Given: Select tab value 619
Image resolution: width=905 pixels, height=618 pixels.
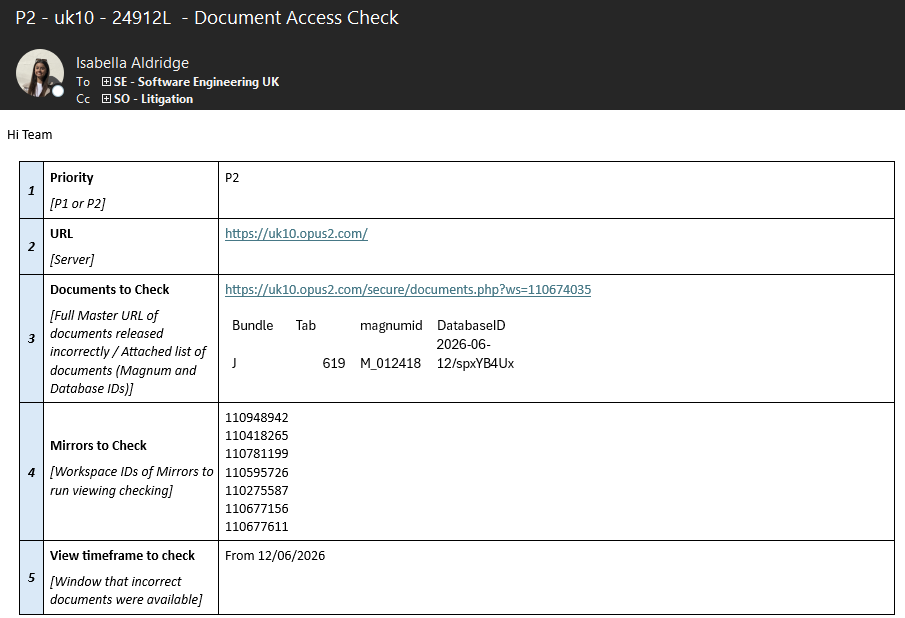Looking at the screenshot, I should tap(334, 364).
